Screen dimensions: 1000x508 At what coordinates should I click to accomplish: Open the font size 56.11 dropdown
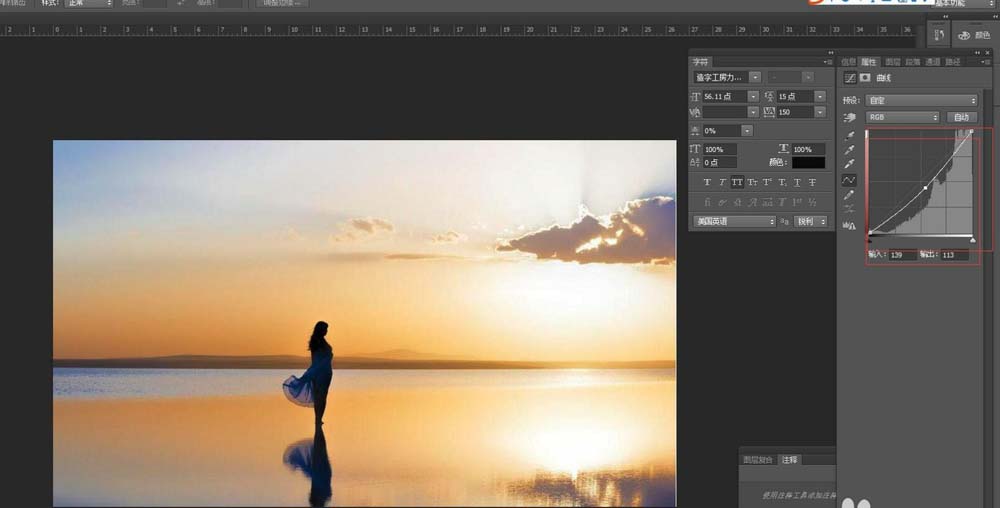pyautogui.click(x=753, y=96)
